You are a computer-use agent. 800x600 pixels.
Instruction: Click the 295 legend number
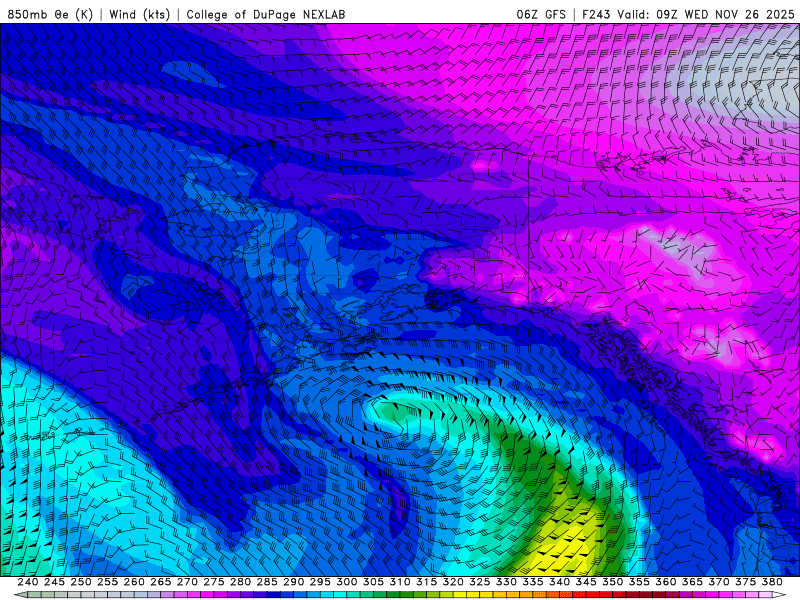(x=320, y=582)
